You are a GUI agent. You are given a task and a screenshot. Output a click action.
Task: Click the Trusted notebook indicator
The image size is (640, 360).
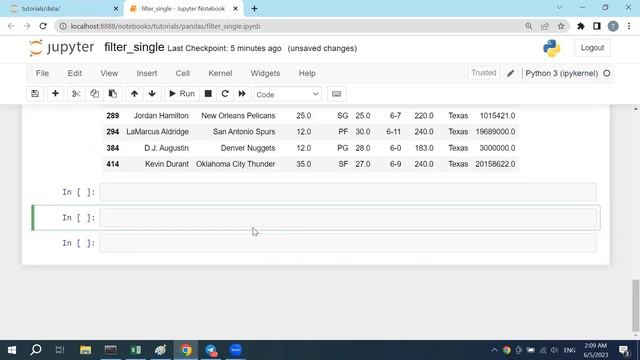coord(484,73)
